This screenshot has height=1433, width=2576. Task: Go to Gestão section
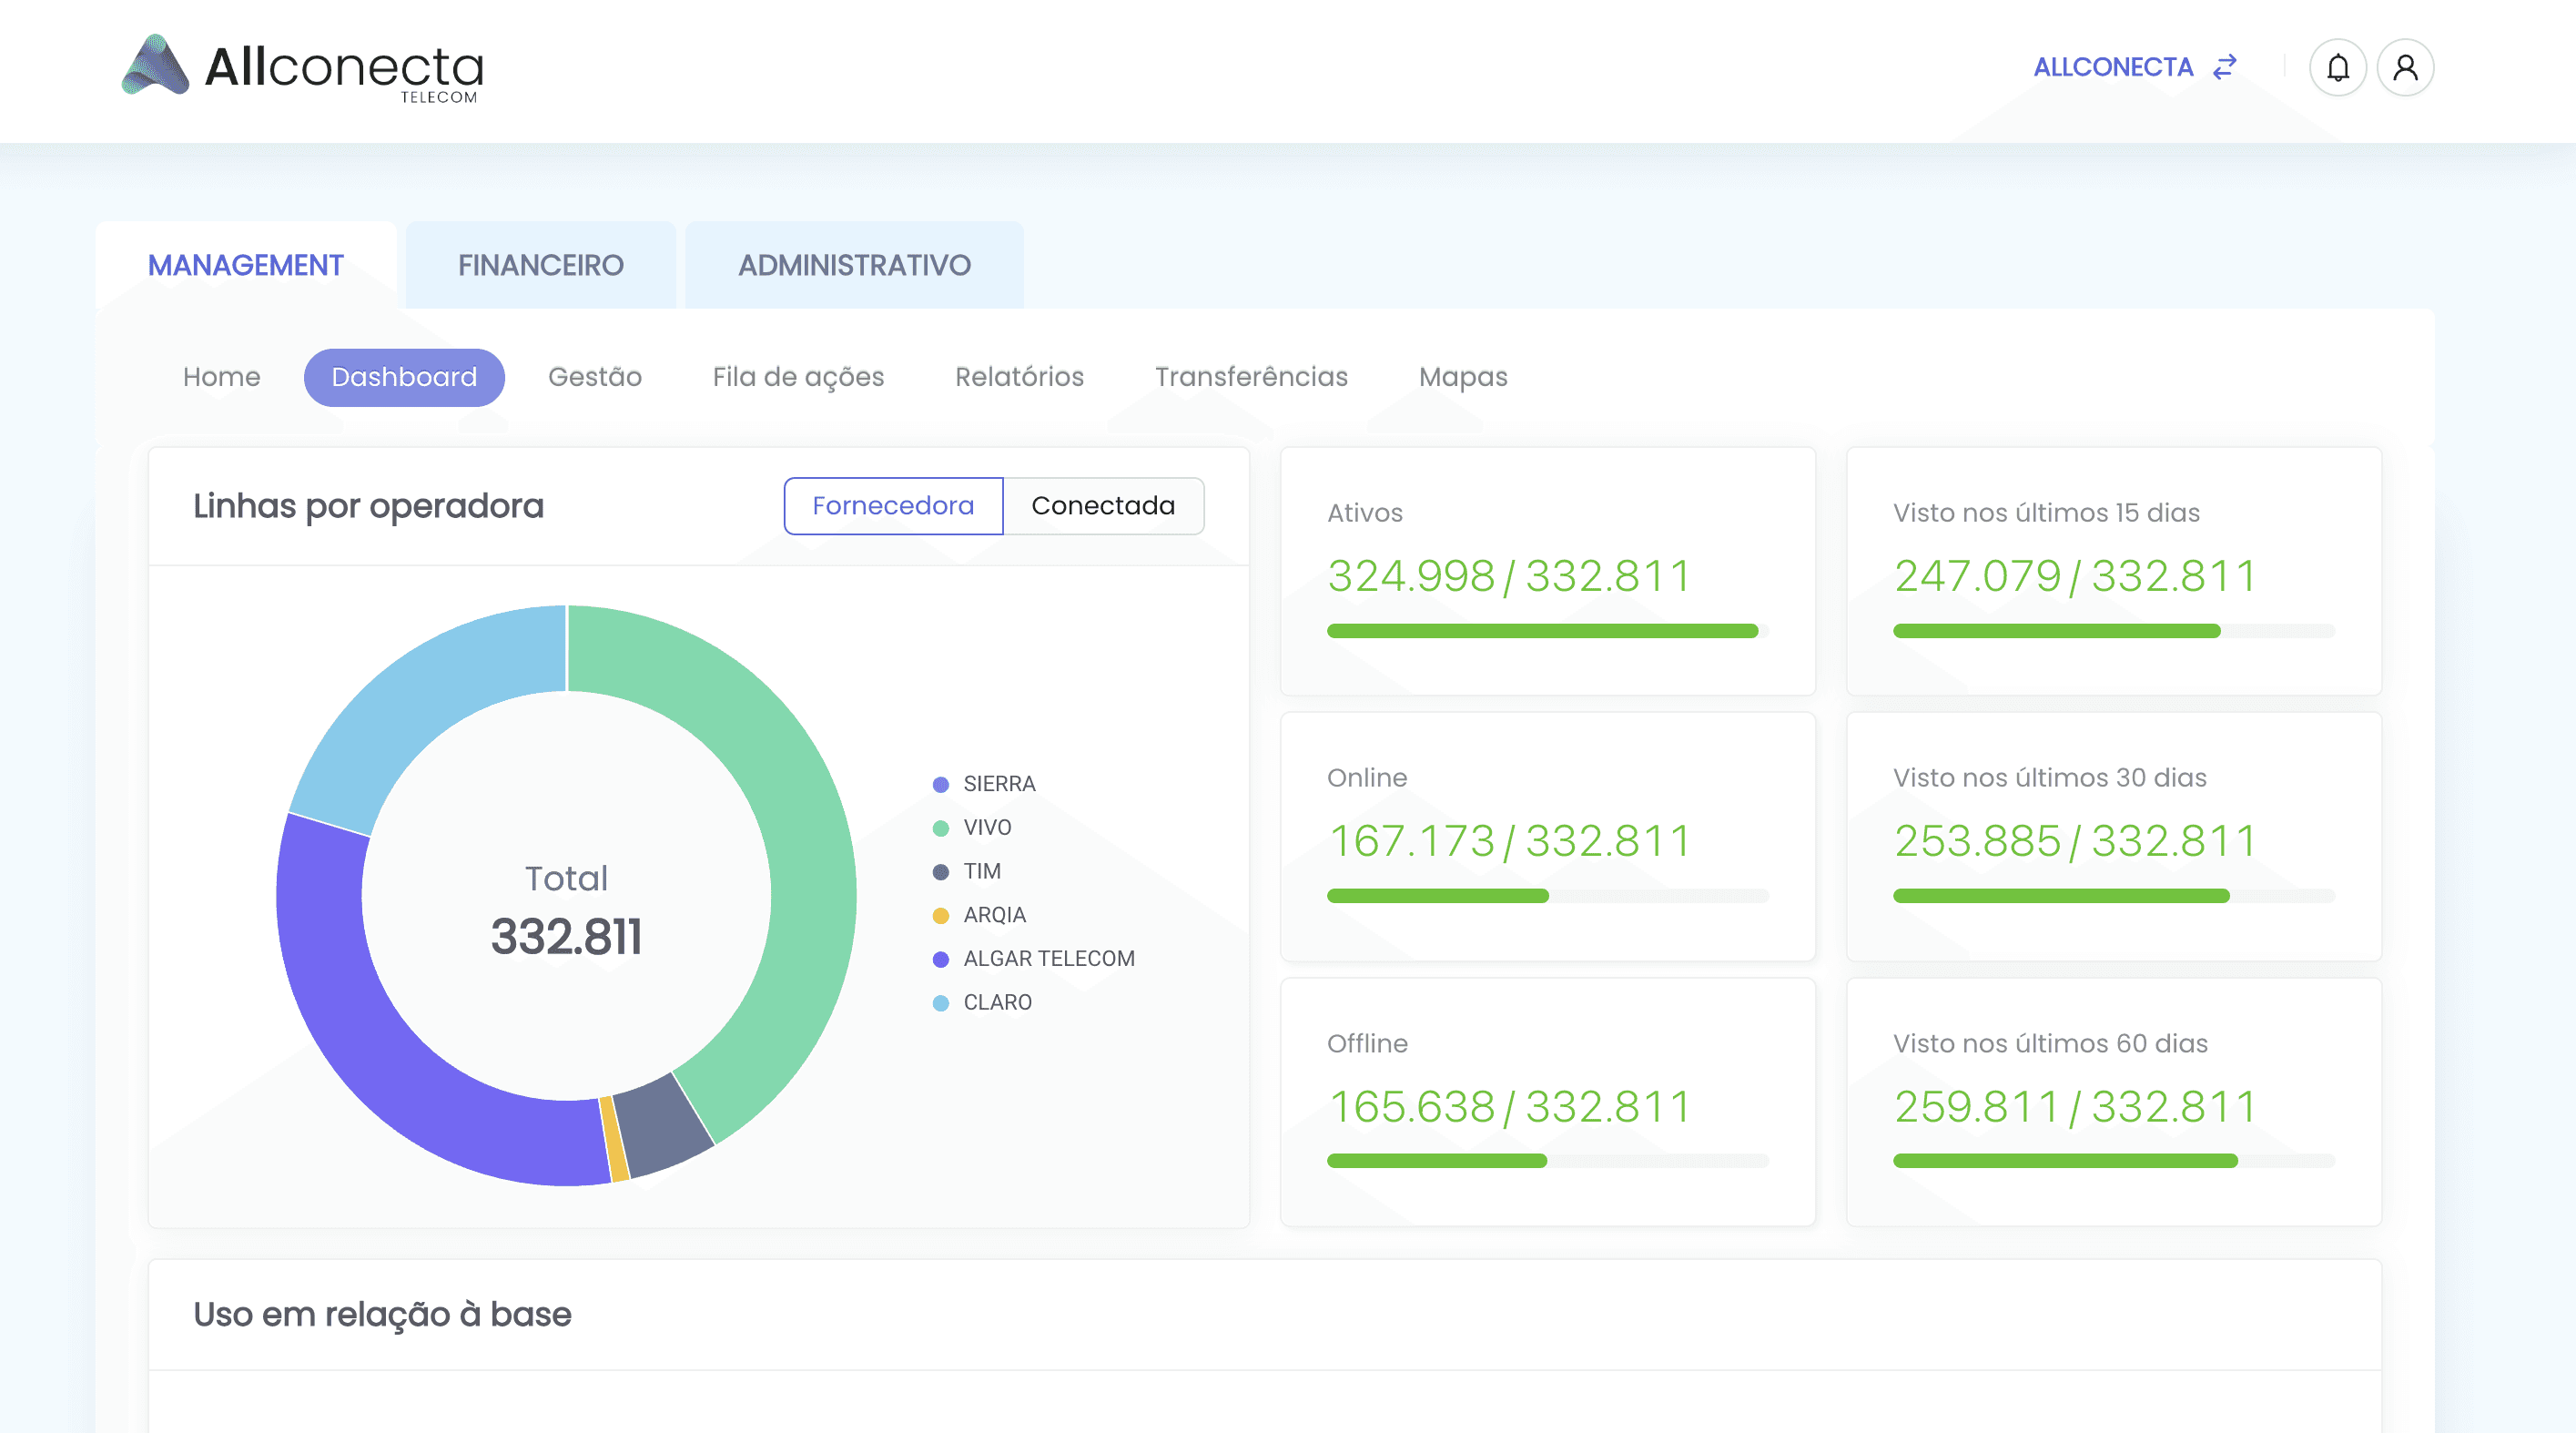(x=594, y=377)
